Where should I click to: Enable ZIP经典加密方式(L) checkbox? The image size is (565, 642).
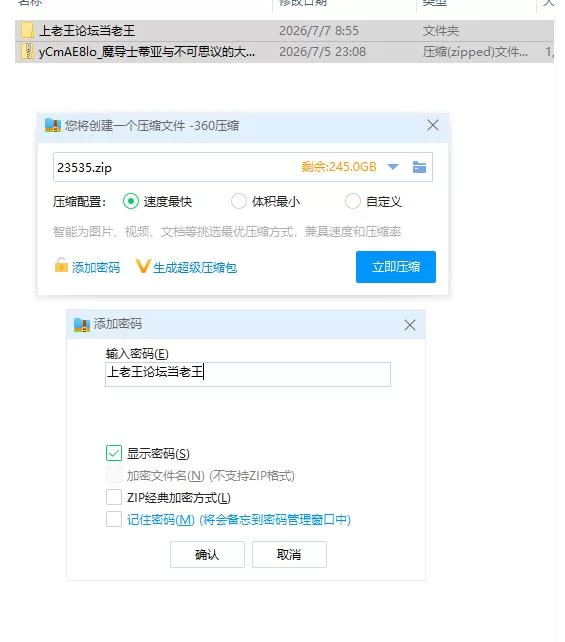pos(114,497)
